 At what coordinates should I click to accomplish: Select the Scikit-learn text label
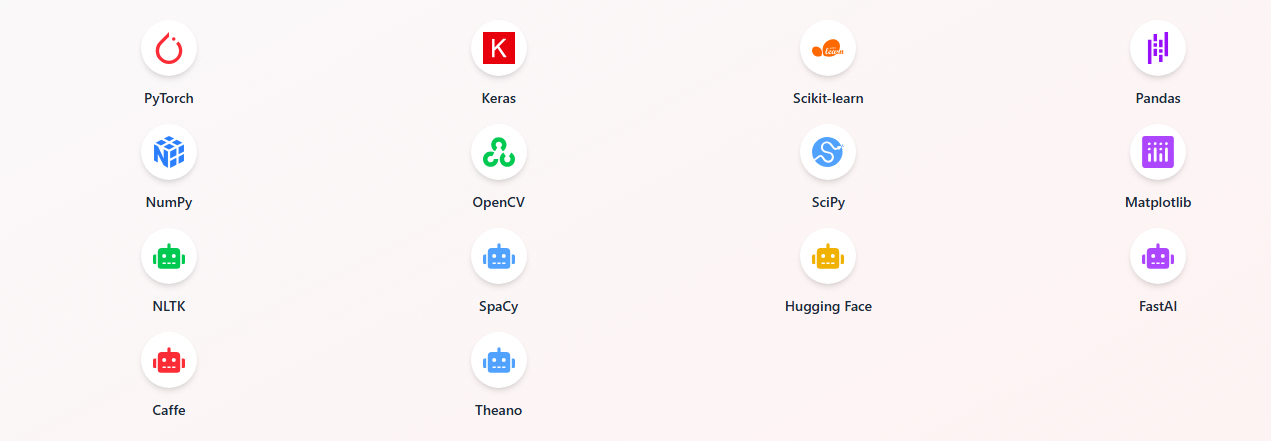coord(828,98)
